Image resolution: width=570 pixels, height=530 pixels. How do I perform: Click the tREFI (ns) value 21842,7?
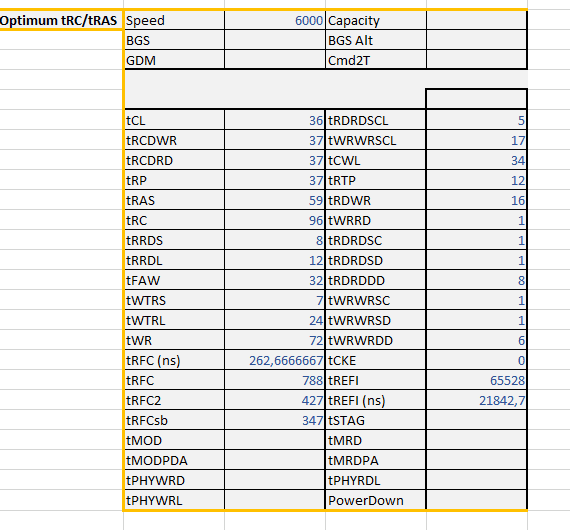(x=476, y=400)
